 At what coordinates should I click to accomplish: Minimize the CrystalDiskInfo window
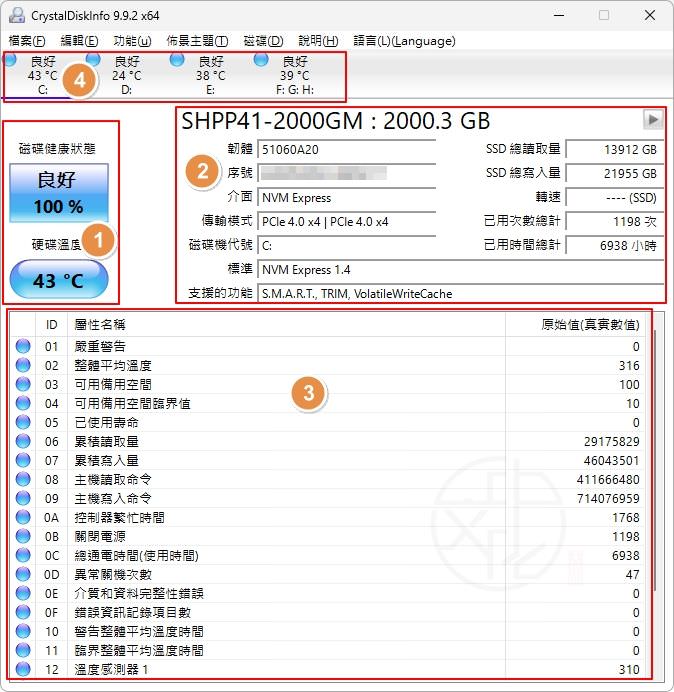click(559, 15)
